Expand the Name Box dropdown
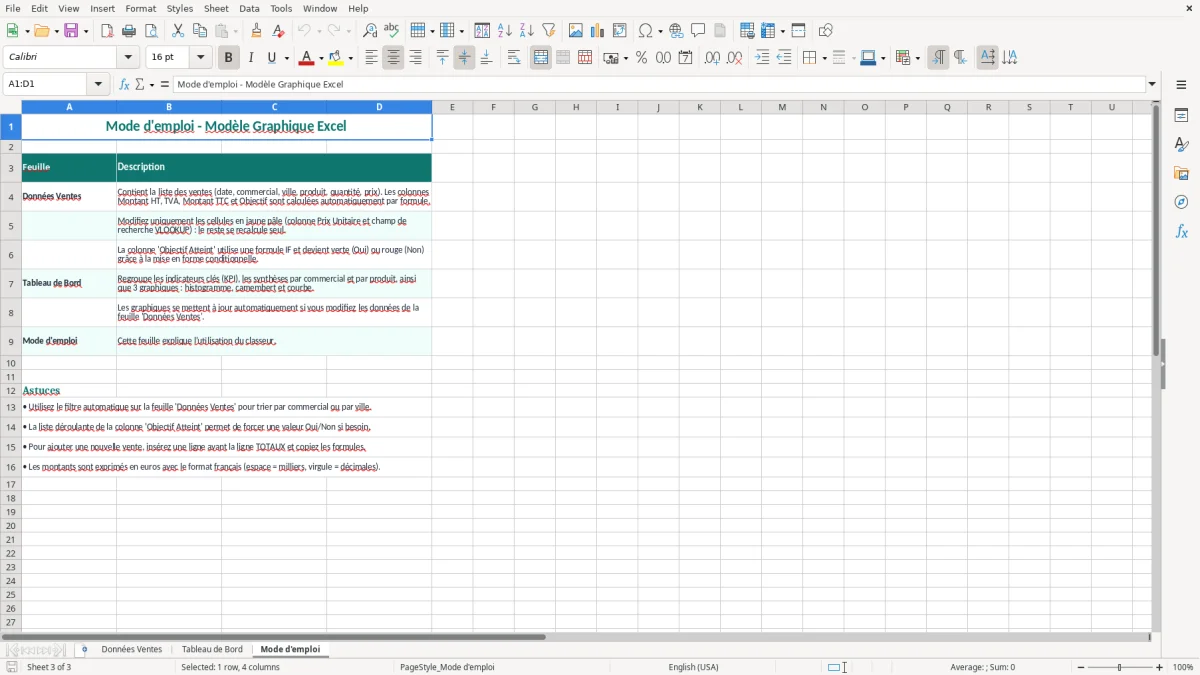This screenshot has height=675, width=1200. 99,85
